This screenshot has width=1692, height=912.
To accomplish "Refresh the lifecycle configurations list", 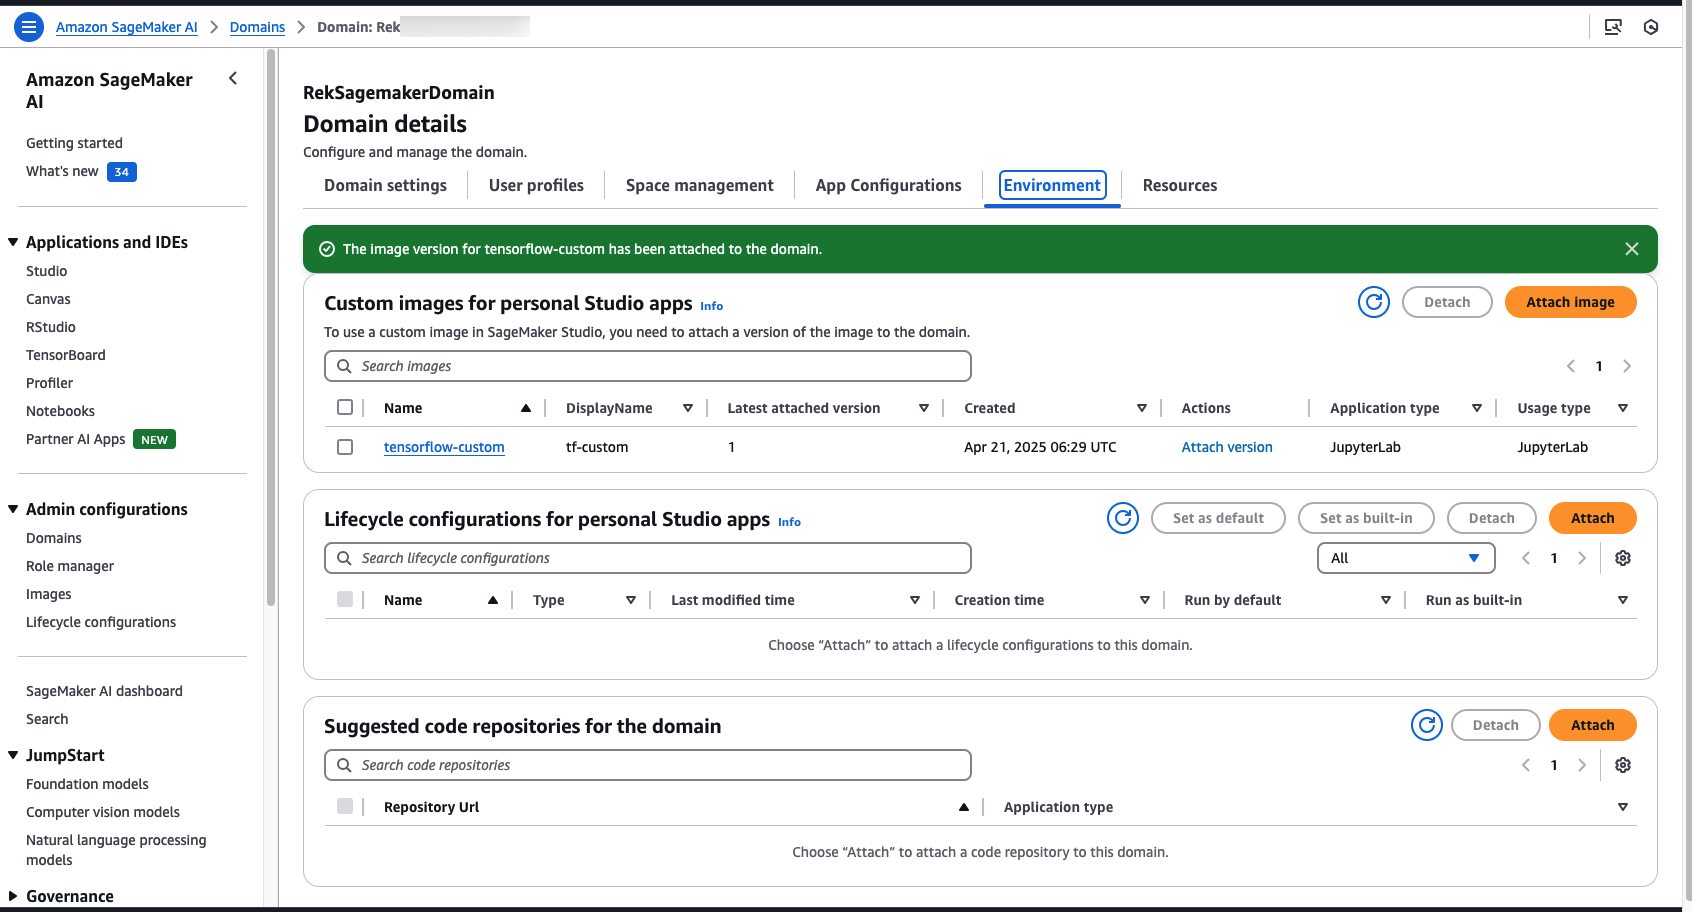I will pos(1123,518).
